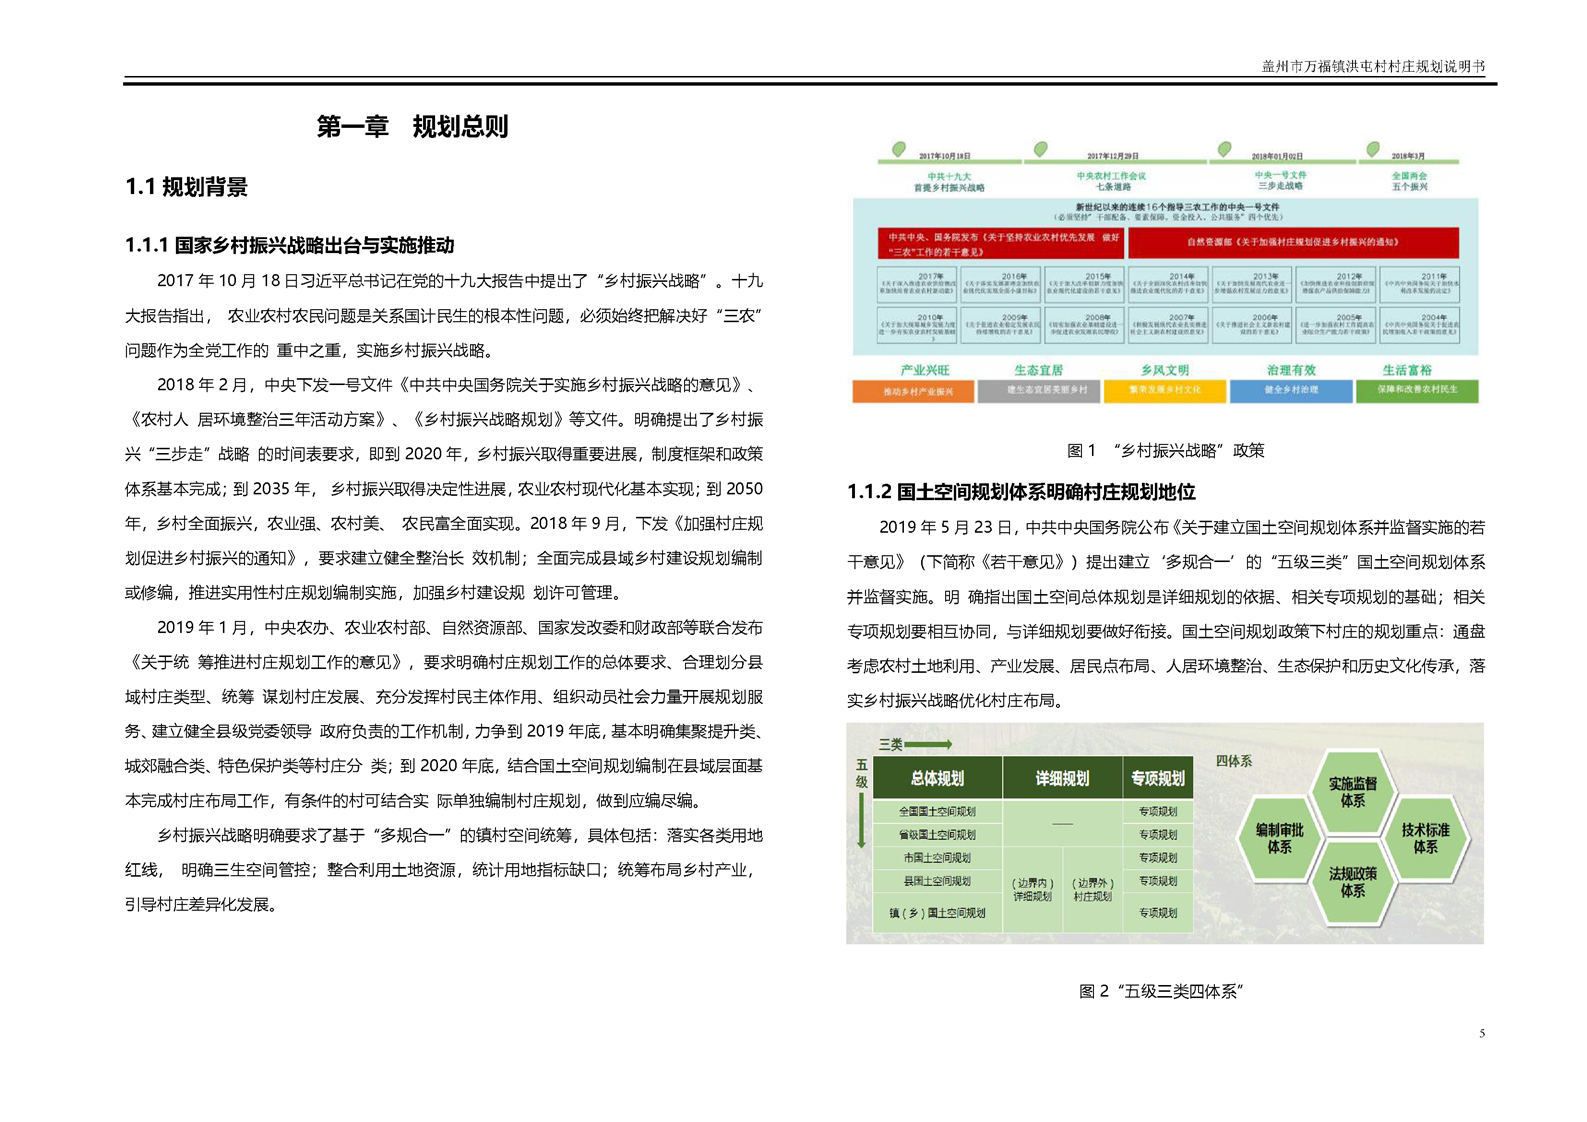Click the 2011年 document cell in figure 1
Screen dimensions: 1587x1122
(x=1420, y=284)
